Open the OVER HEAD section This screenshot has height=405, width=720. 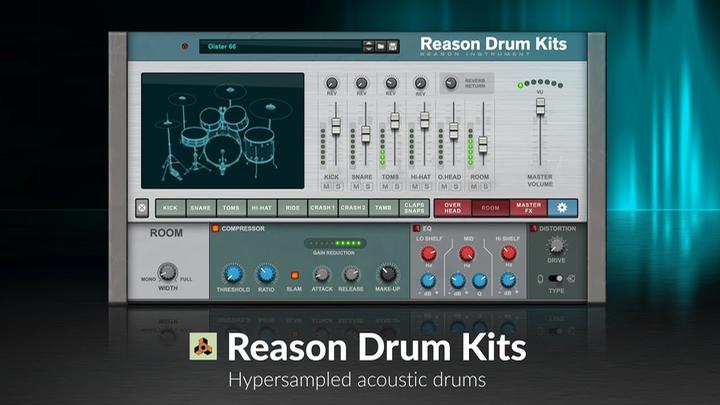[x=453, y=208]
